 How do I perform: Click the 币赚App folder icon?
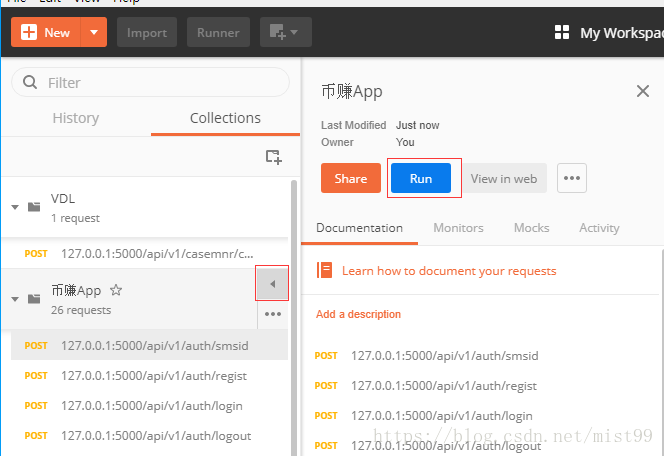(x=34, y=299)
